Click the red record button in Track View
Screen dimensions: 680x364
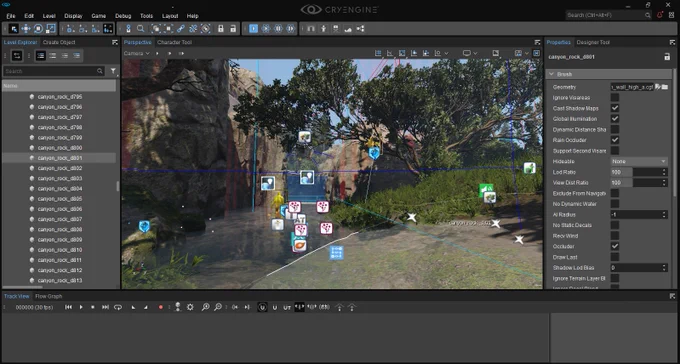[x=161, y=307]
